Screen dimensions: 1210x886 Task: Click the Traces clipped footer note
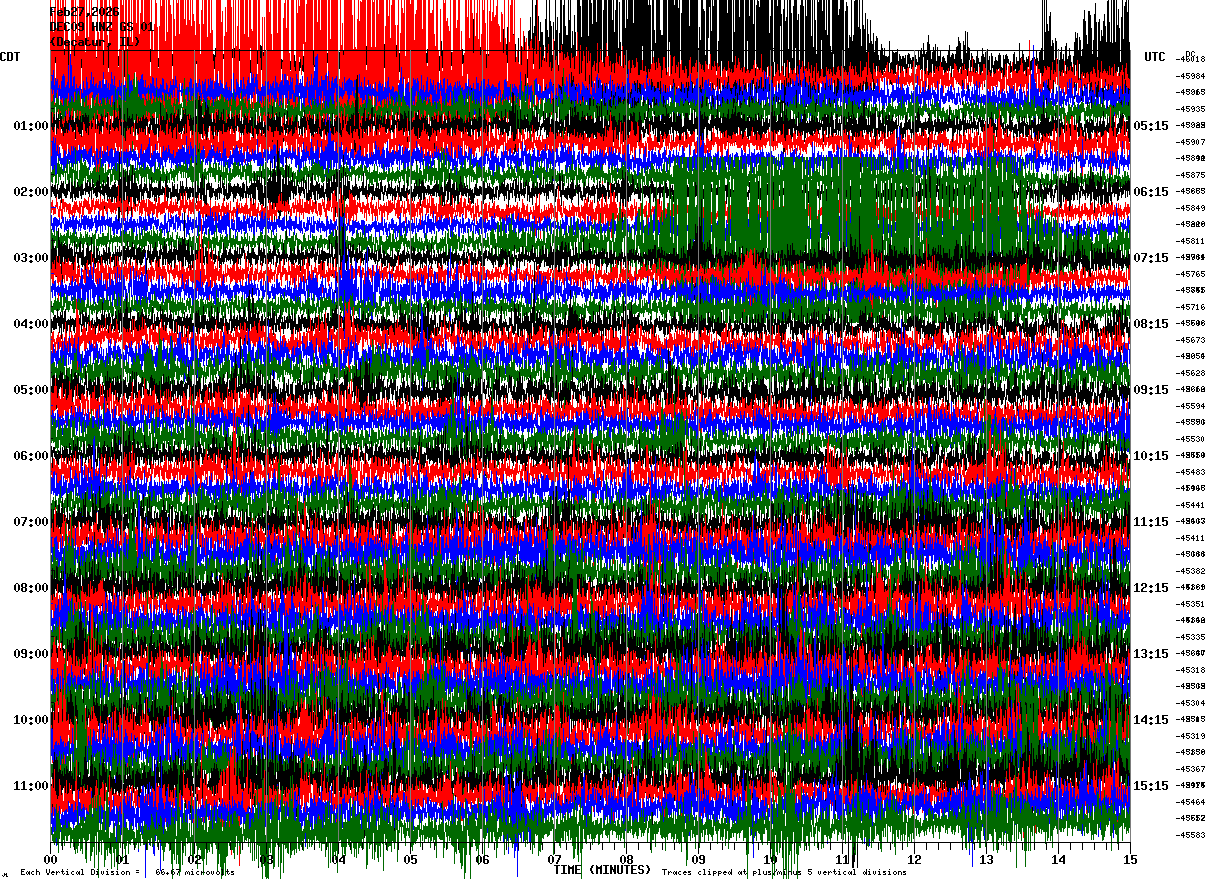coord(784,873)
